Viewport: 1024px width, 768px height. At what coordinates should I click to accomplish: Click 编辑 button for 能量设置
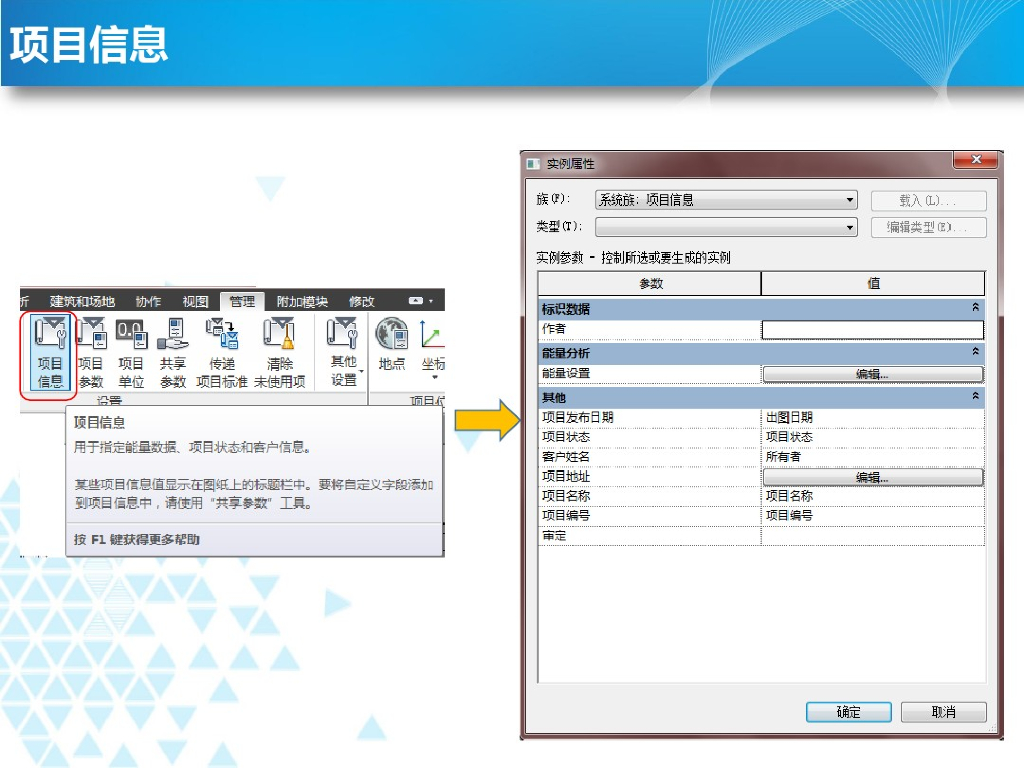(872, 374)
